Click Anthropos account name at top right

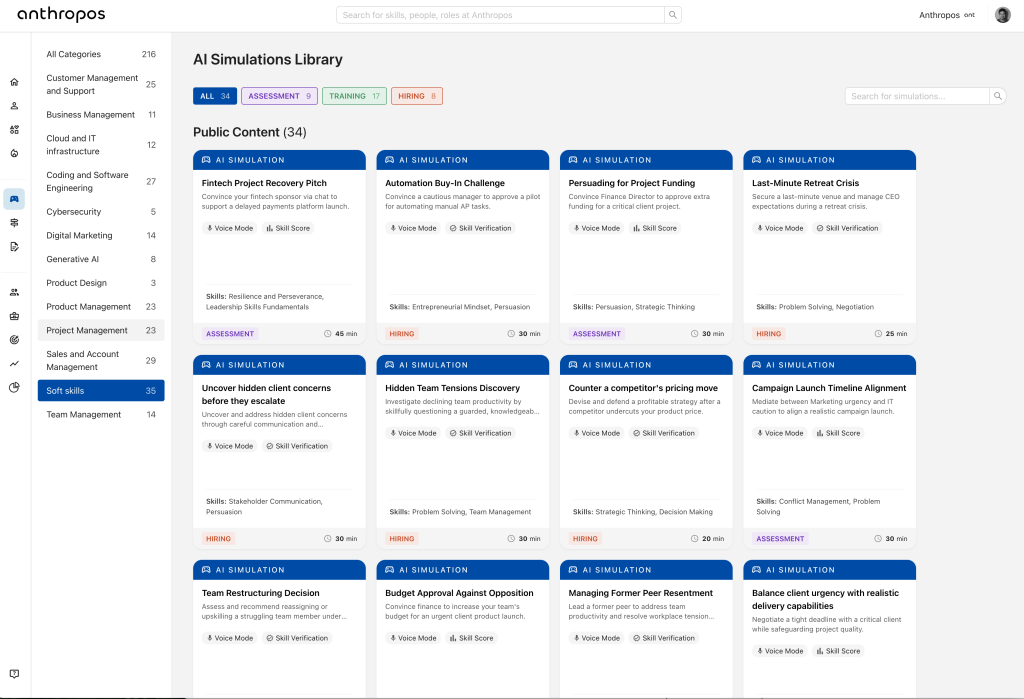point(939,15)
